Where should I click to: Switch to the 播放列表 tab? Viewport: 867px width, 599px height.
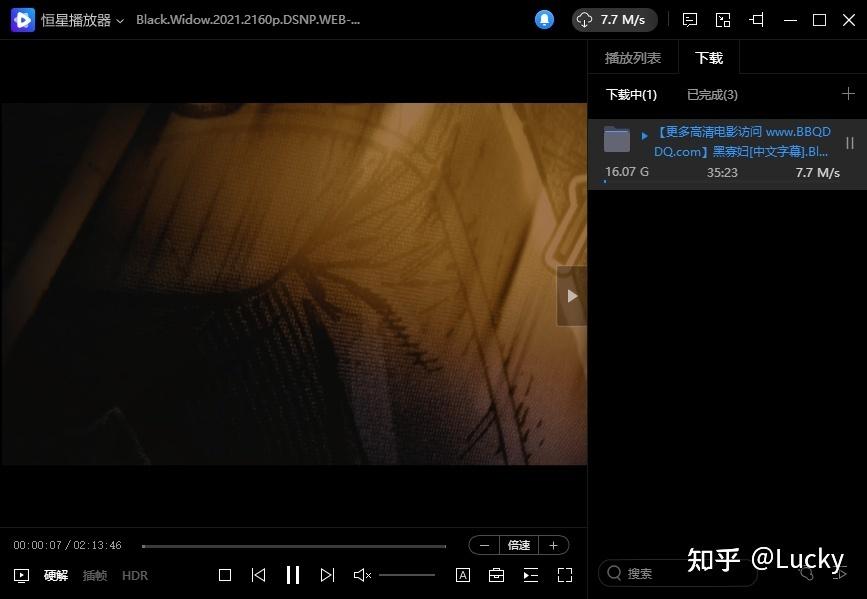click(633, 58)
